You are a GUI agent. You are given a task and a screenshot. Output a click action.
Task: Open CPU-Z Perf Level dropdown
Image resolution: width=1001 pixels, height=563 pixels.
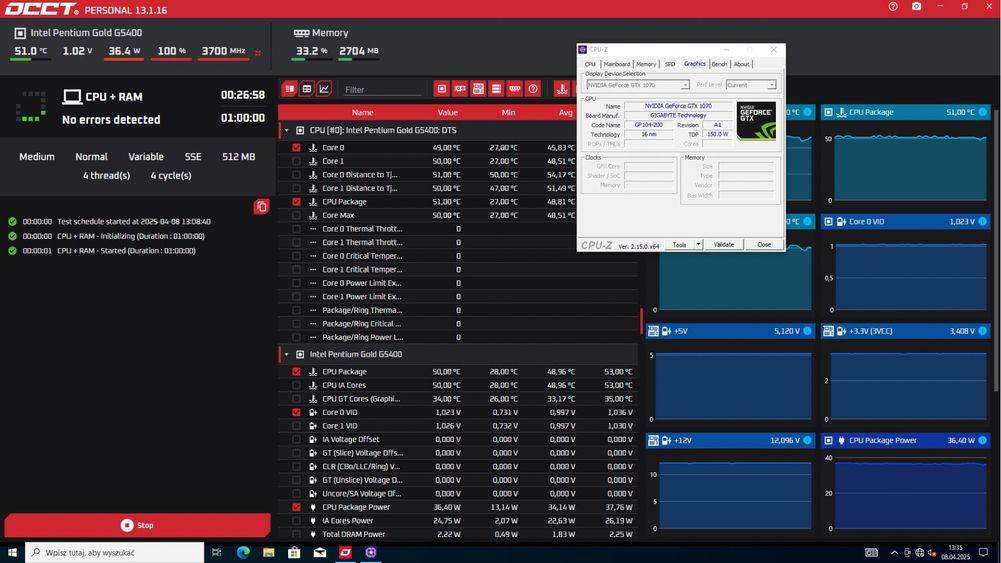(771, 85)
